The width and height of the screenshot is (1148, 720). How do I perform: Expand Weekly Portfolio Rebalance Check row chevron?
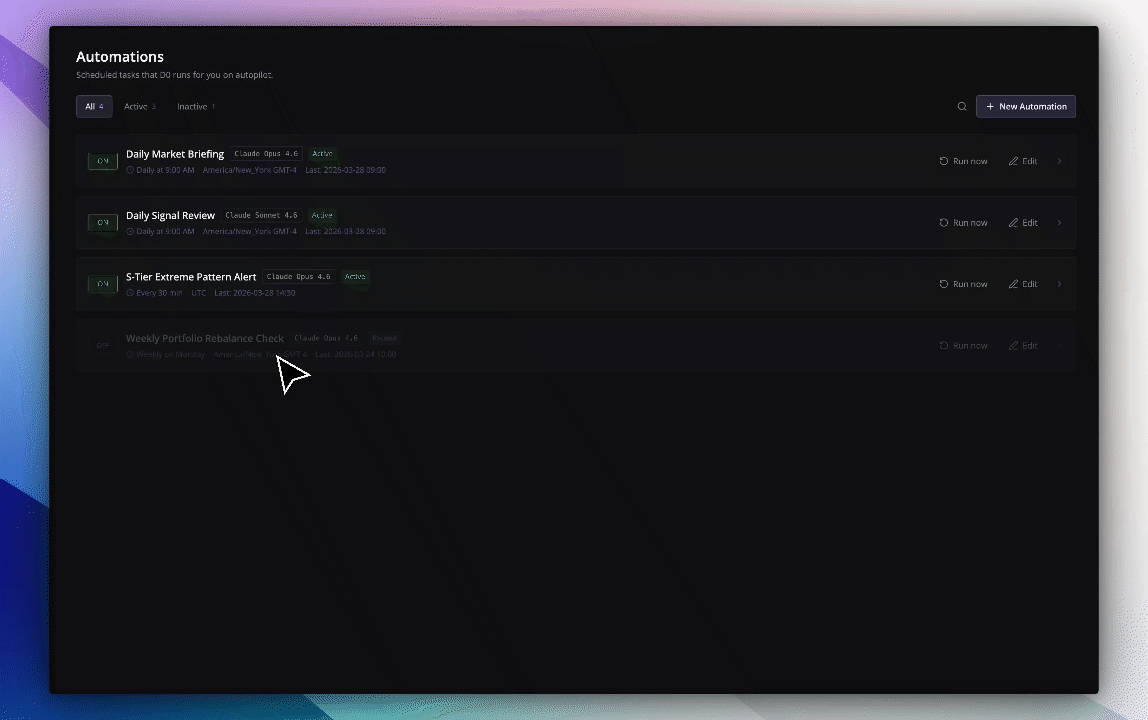point(1059,346)
